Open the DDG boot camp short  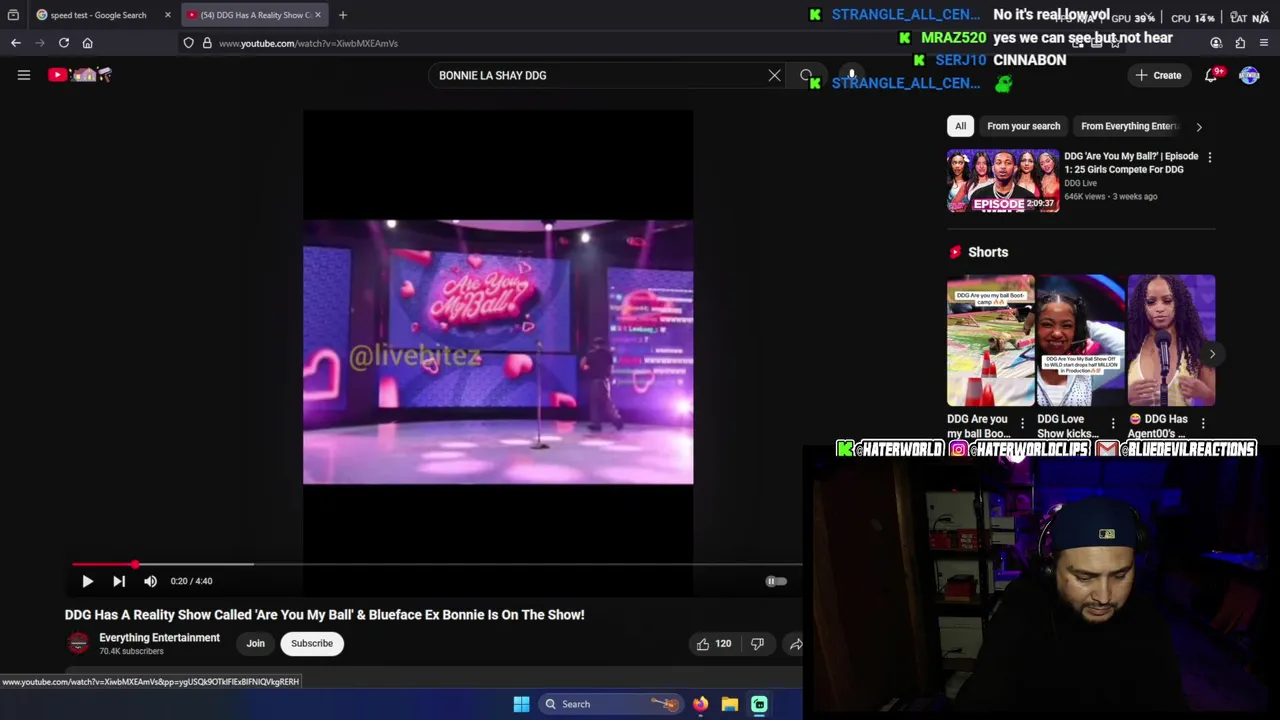coord(990,340)
